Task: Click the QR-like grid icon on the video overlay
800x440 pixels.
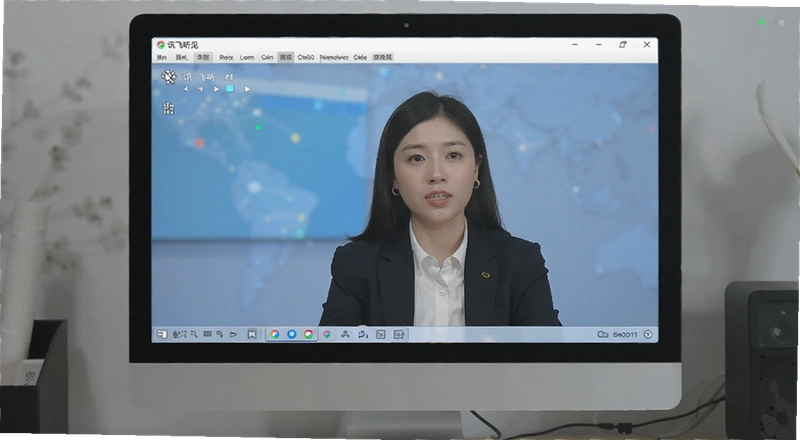Action: click(x=169, y=108)
